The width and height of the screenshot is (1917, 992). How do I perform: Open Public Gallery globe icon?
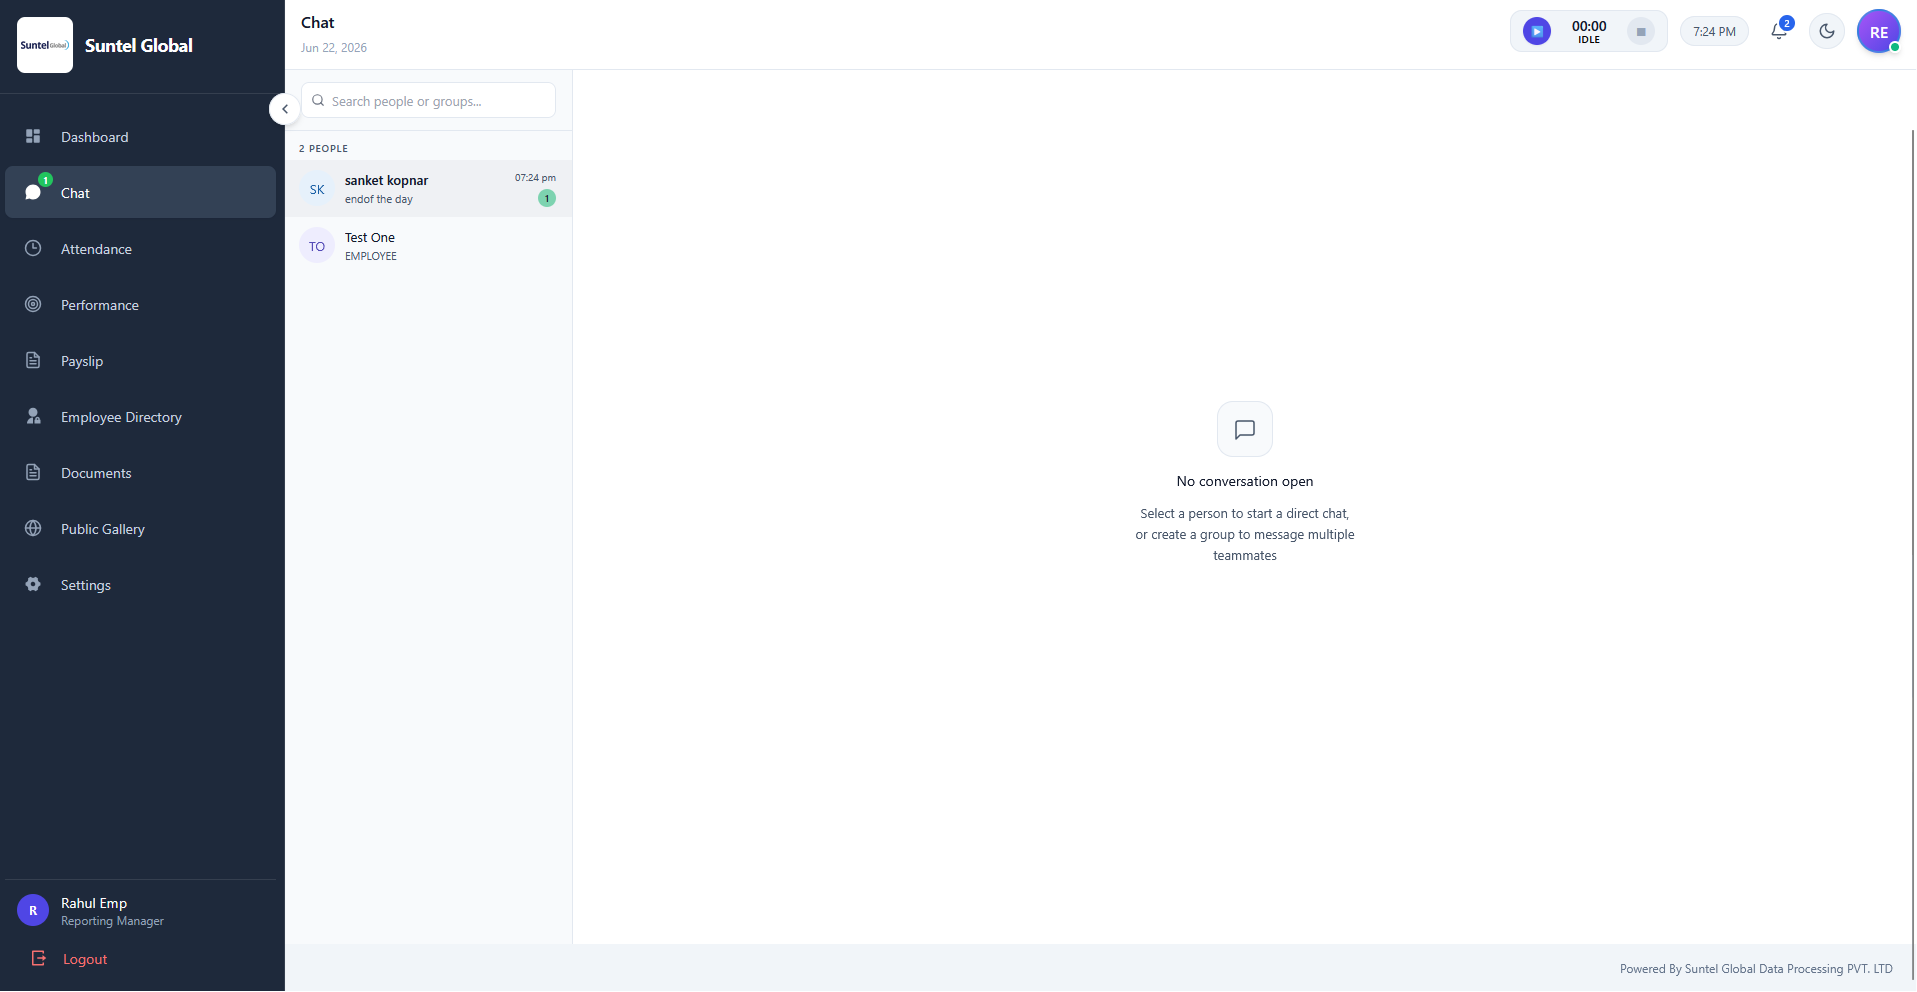33,528
